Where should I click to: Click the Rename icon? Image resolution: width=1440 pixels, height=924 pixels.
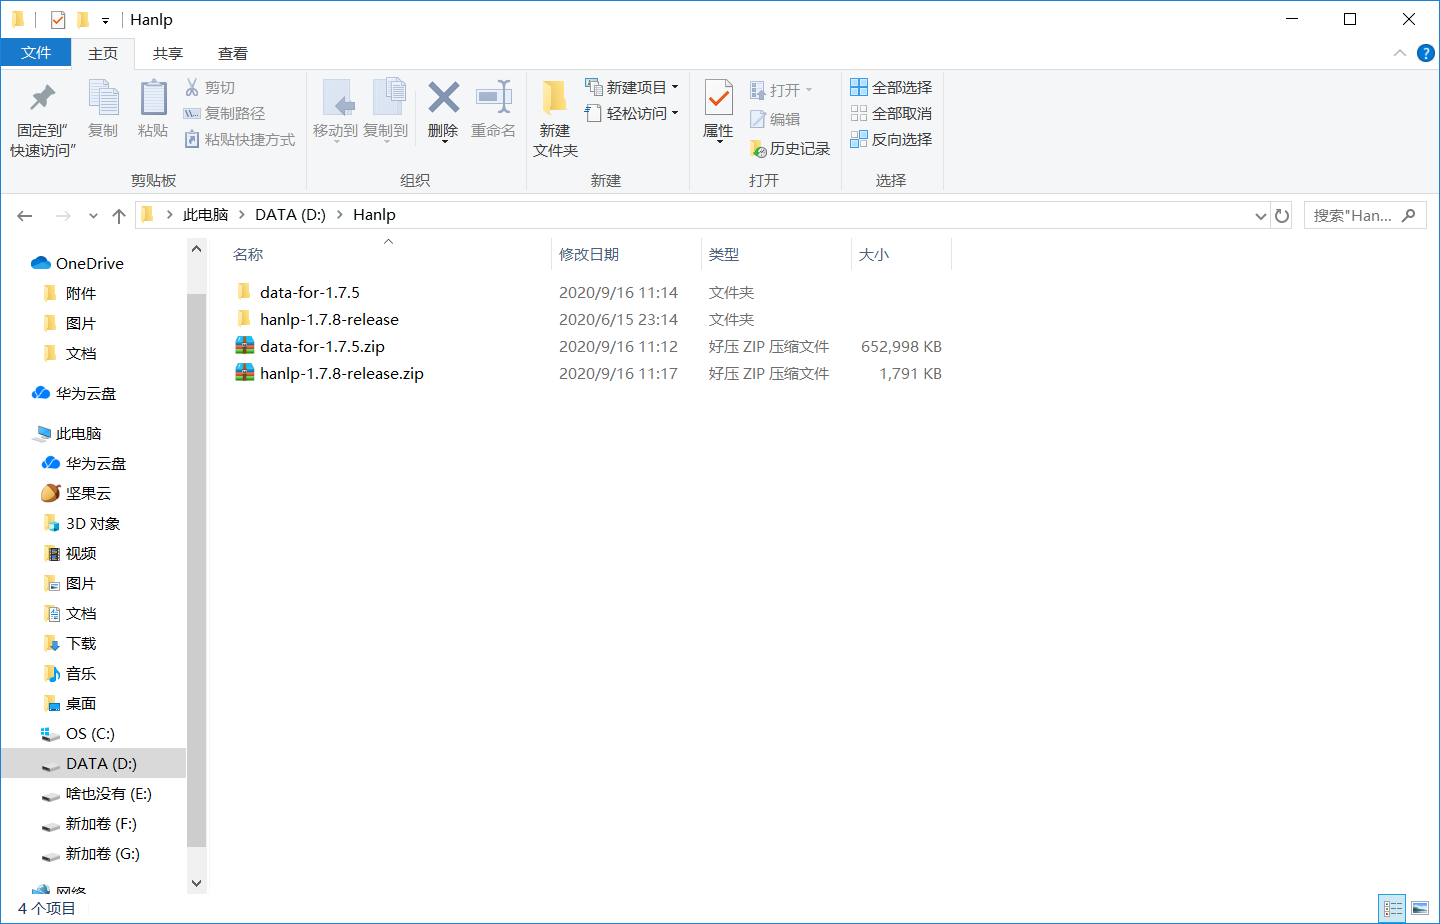pyautogui.click(x=493, y=97)
